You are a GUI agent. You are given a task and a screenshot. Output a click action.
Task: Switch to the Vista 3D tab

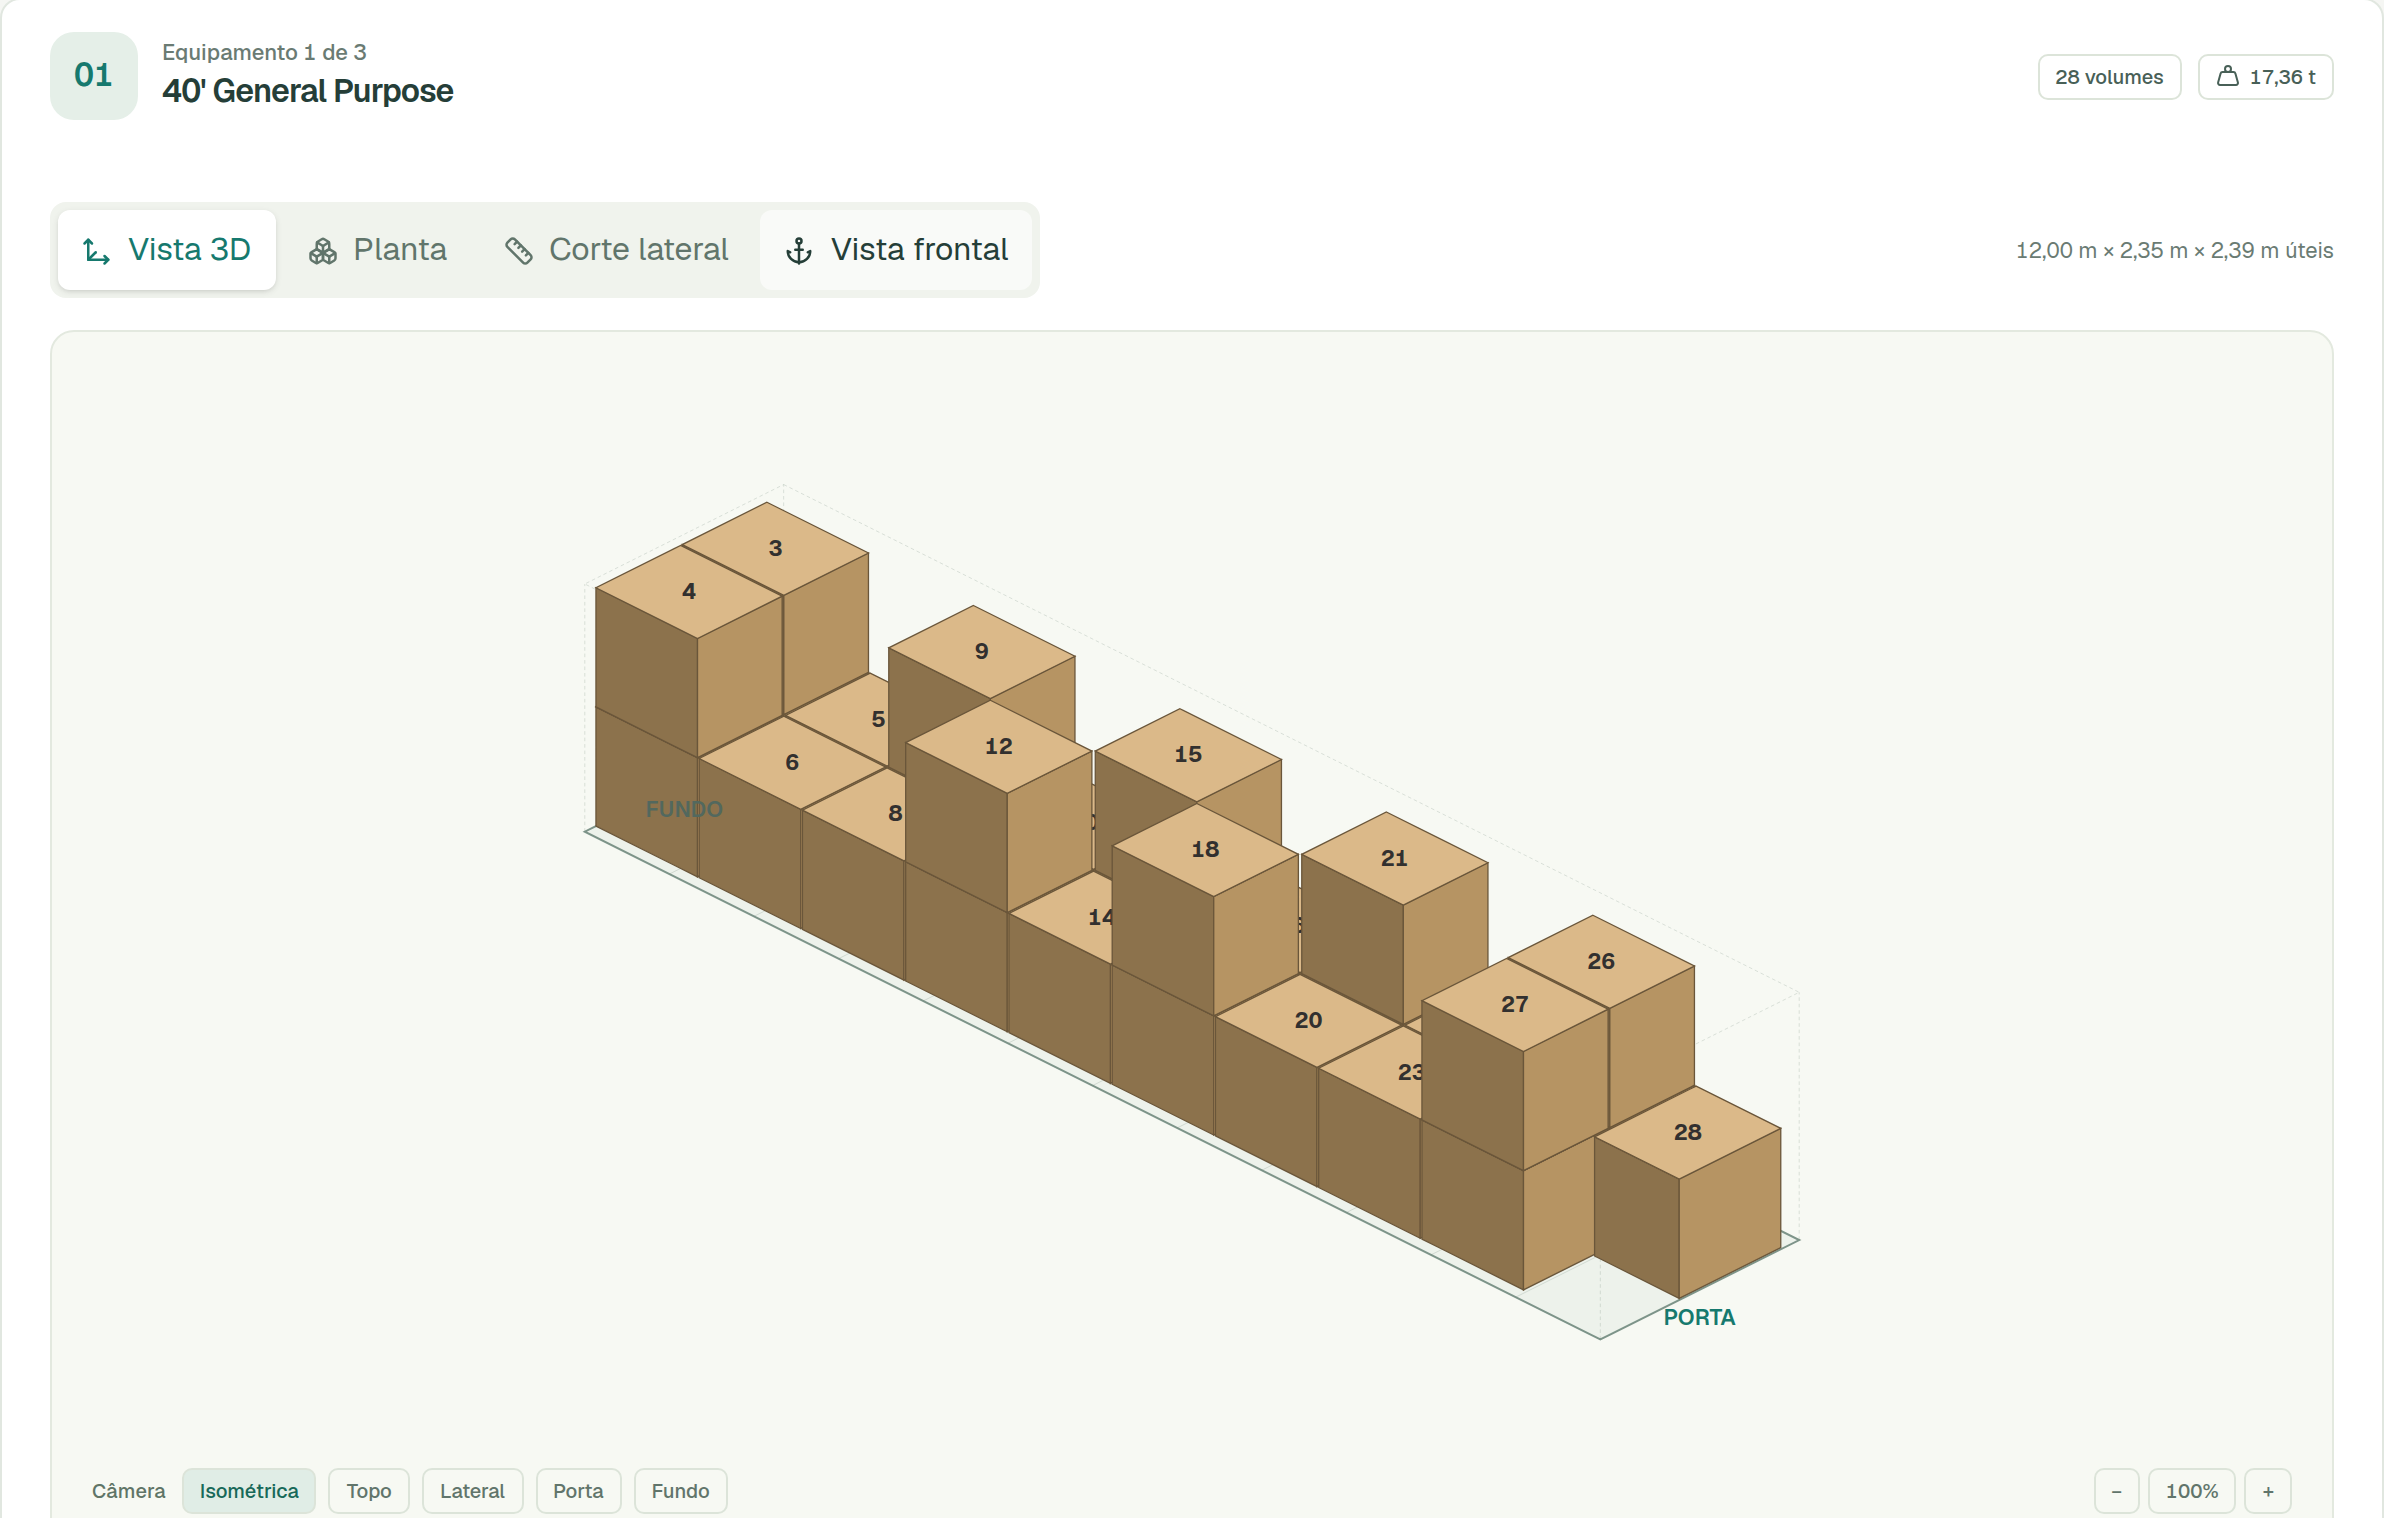point(167,250)
